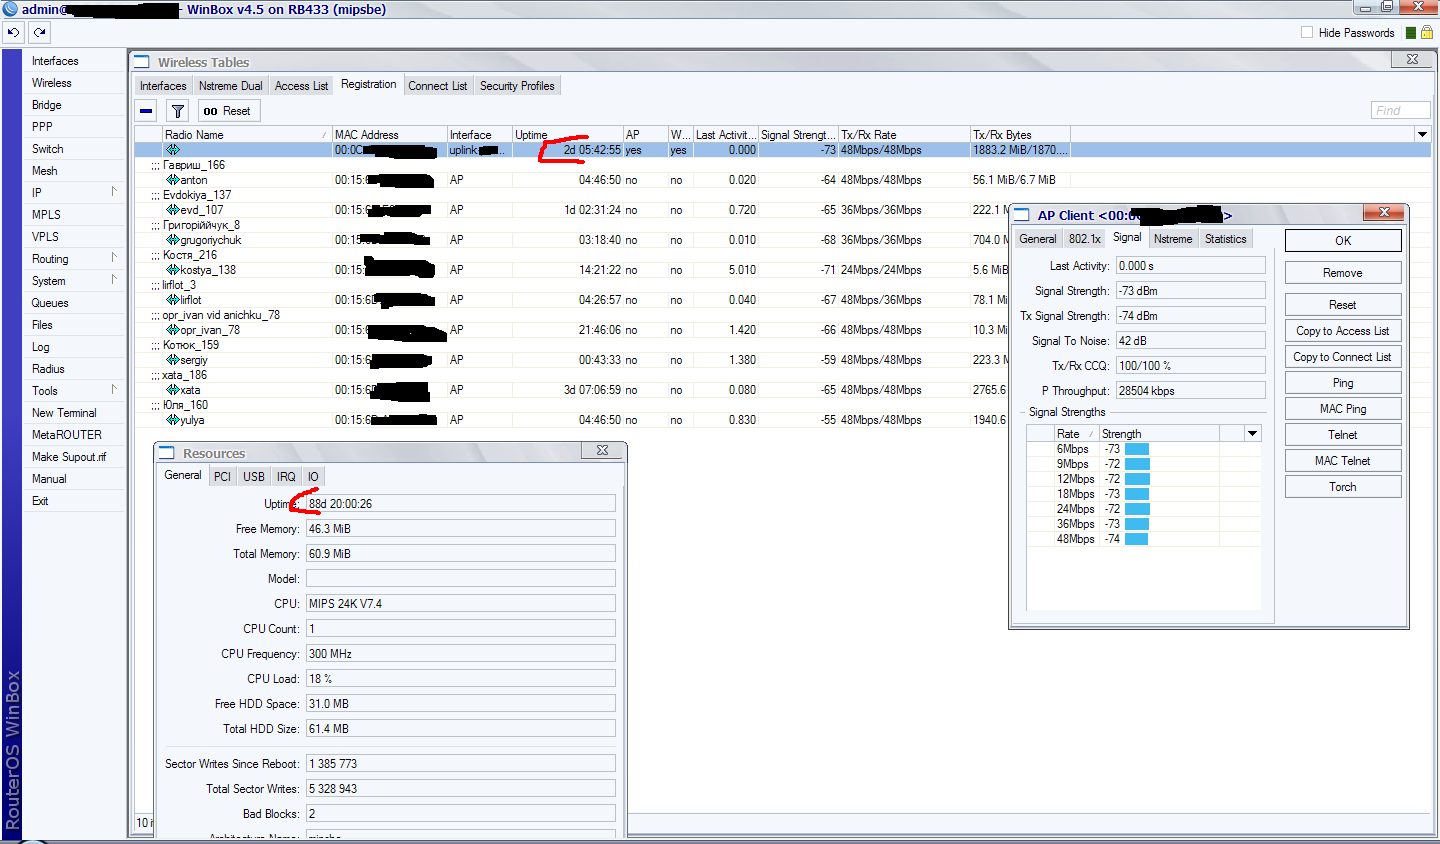Viewport: 1440px width, 844px height.
Task: Click the CPU Load value field
Action: click(460, 679)
